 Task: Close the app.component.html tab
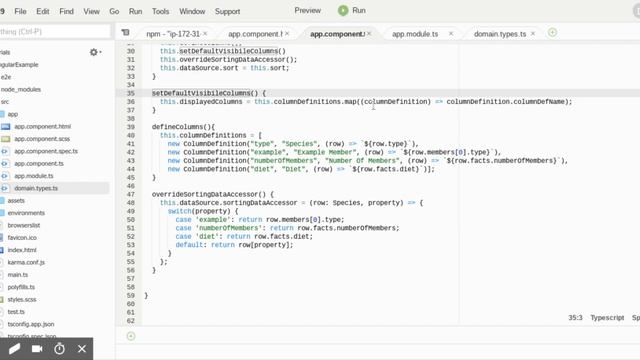click(287, 33)
